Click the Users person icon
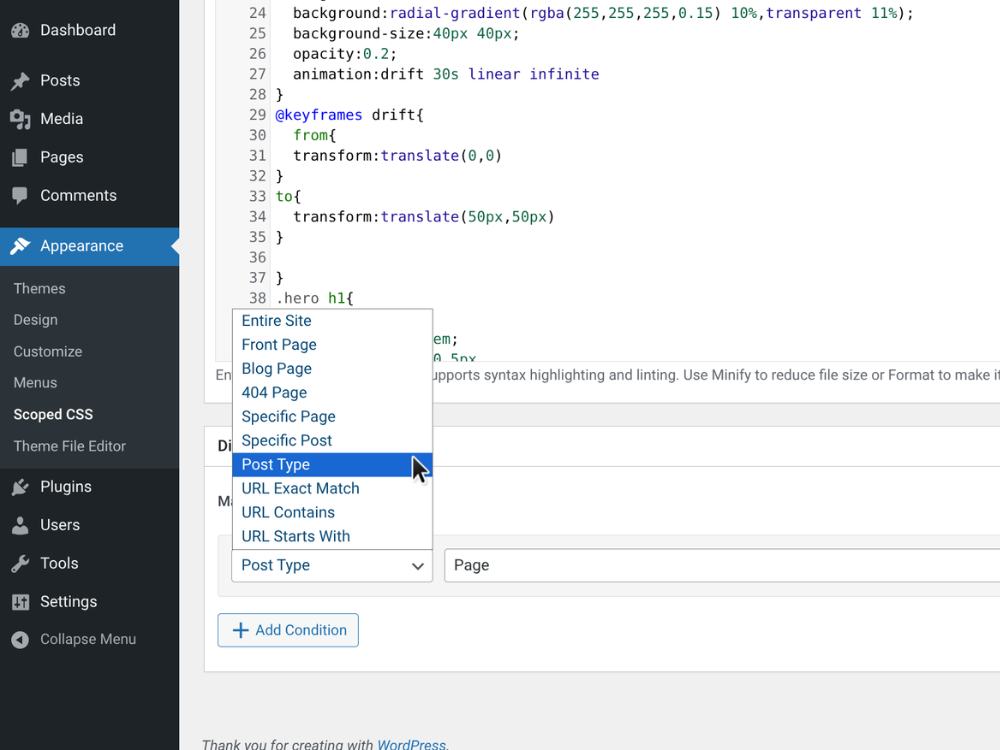 coord(20,526)
